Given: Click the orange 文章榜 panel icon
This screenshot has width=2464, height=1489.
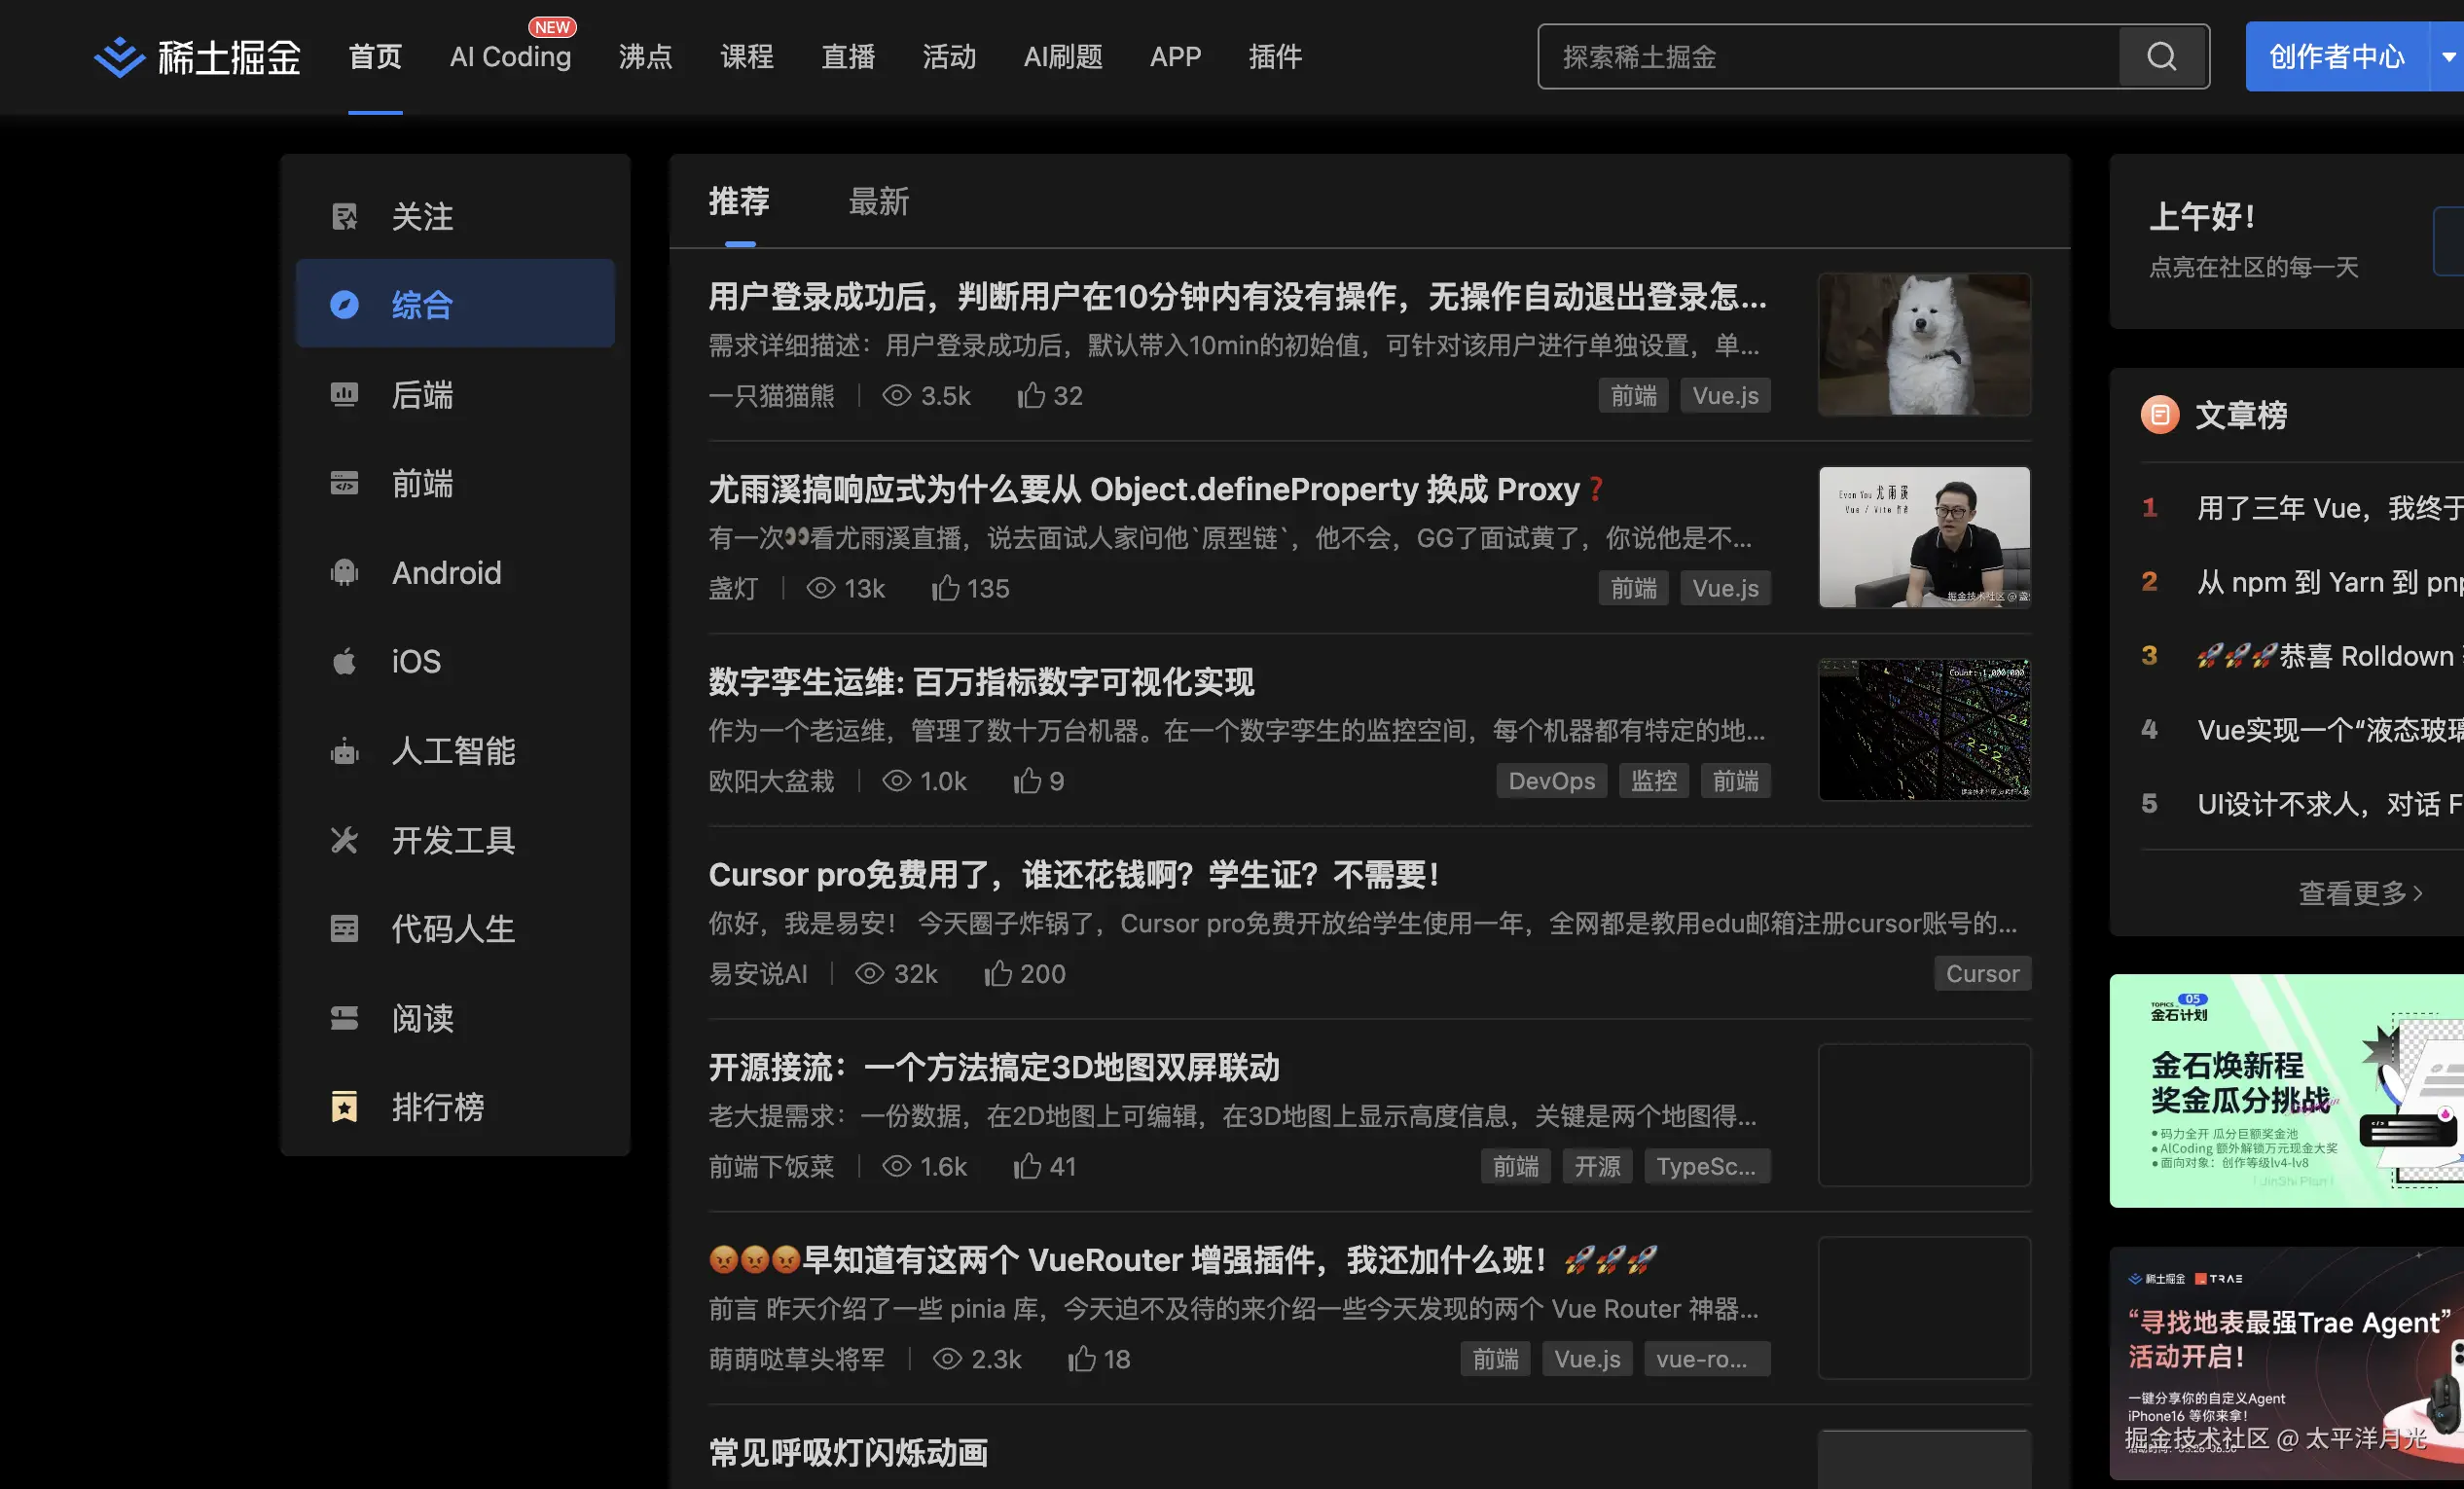Looking at the screenshot, I should click(2159, 414).
